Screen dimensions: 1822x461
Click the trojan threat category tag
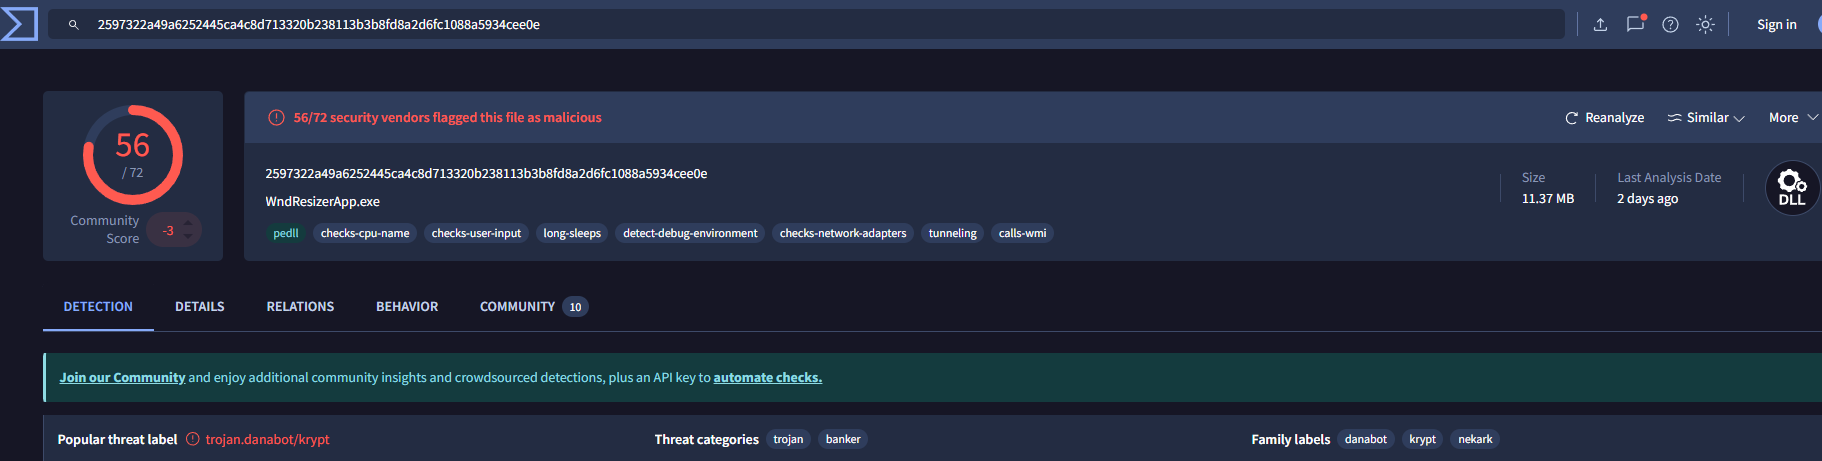[x=788, y=439]
